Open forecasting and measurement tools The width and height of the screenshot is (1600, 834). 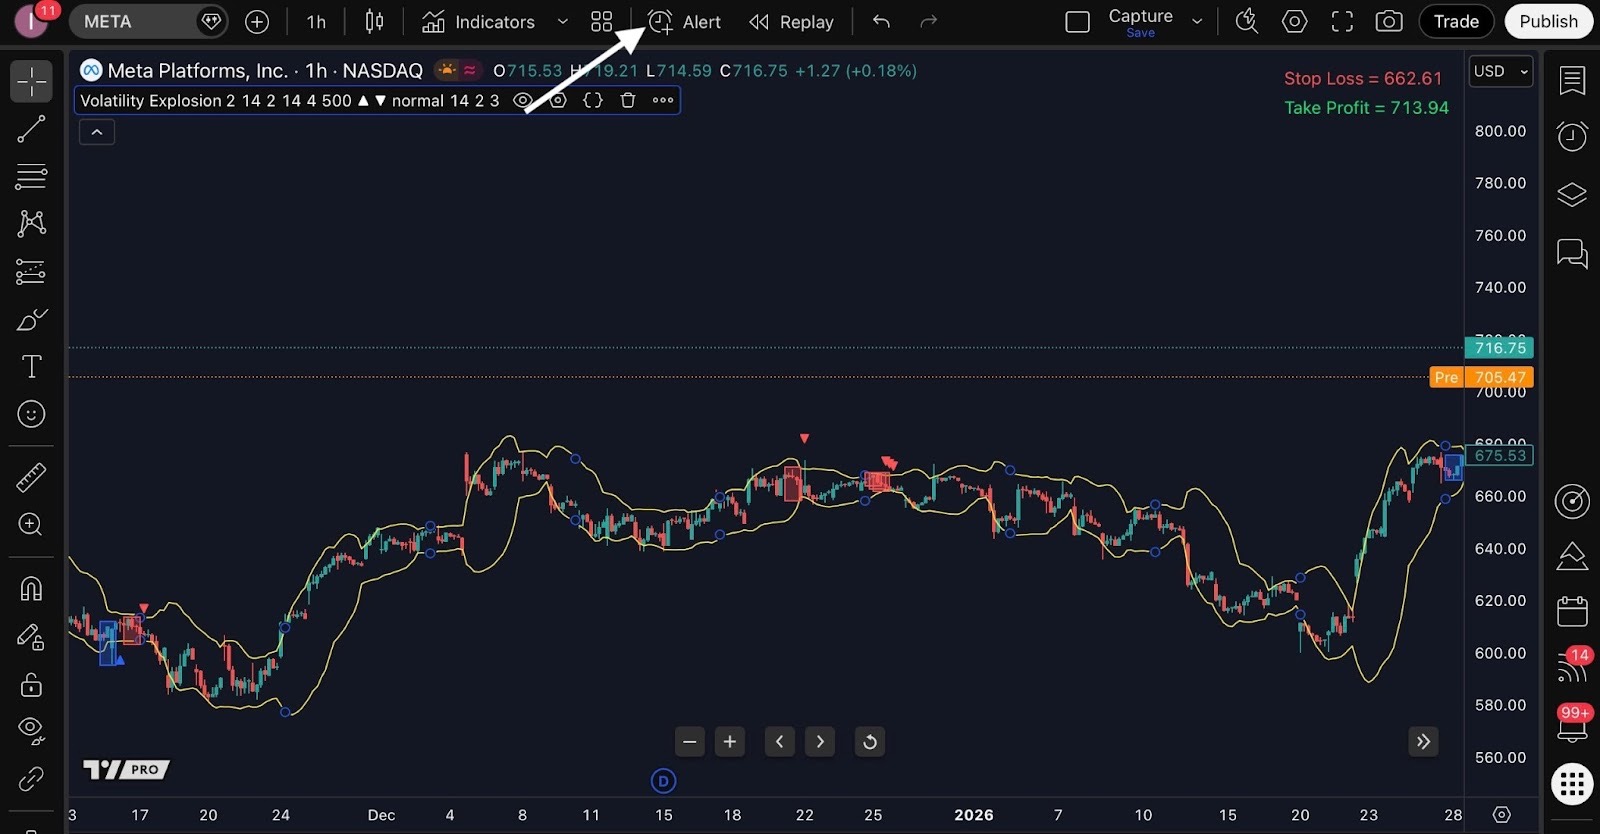[x=31, y=272]
